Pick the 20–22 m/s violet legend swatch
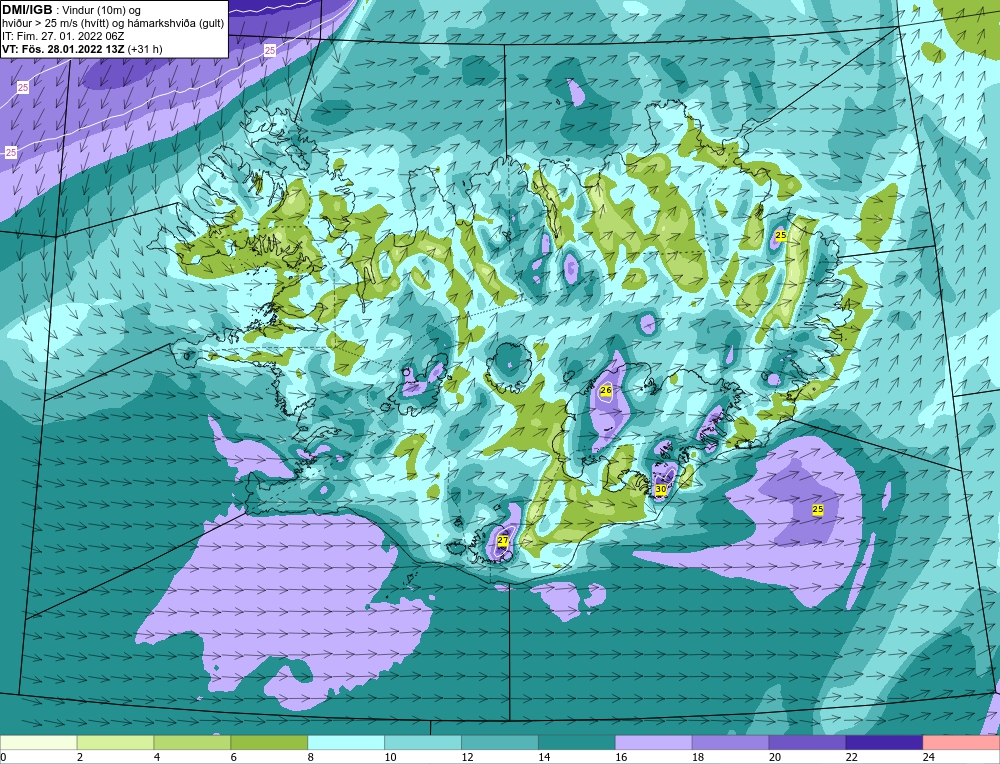Viewport: 1000px width, 764px height. click(x=807, y=743)
